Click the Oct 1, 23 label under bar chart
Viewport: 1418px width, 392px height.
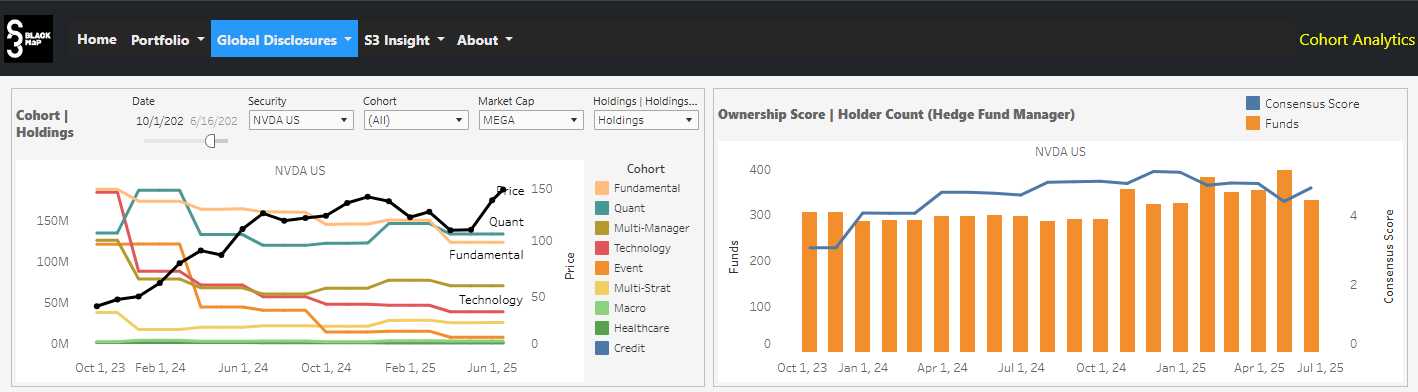click(803, 368)
